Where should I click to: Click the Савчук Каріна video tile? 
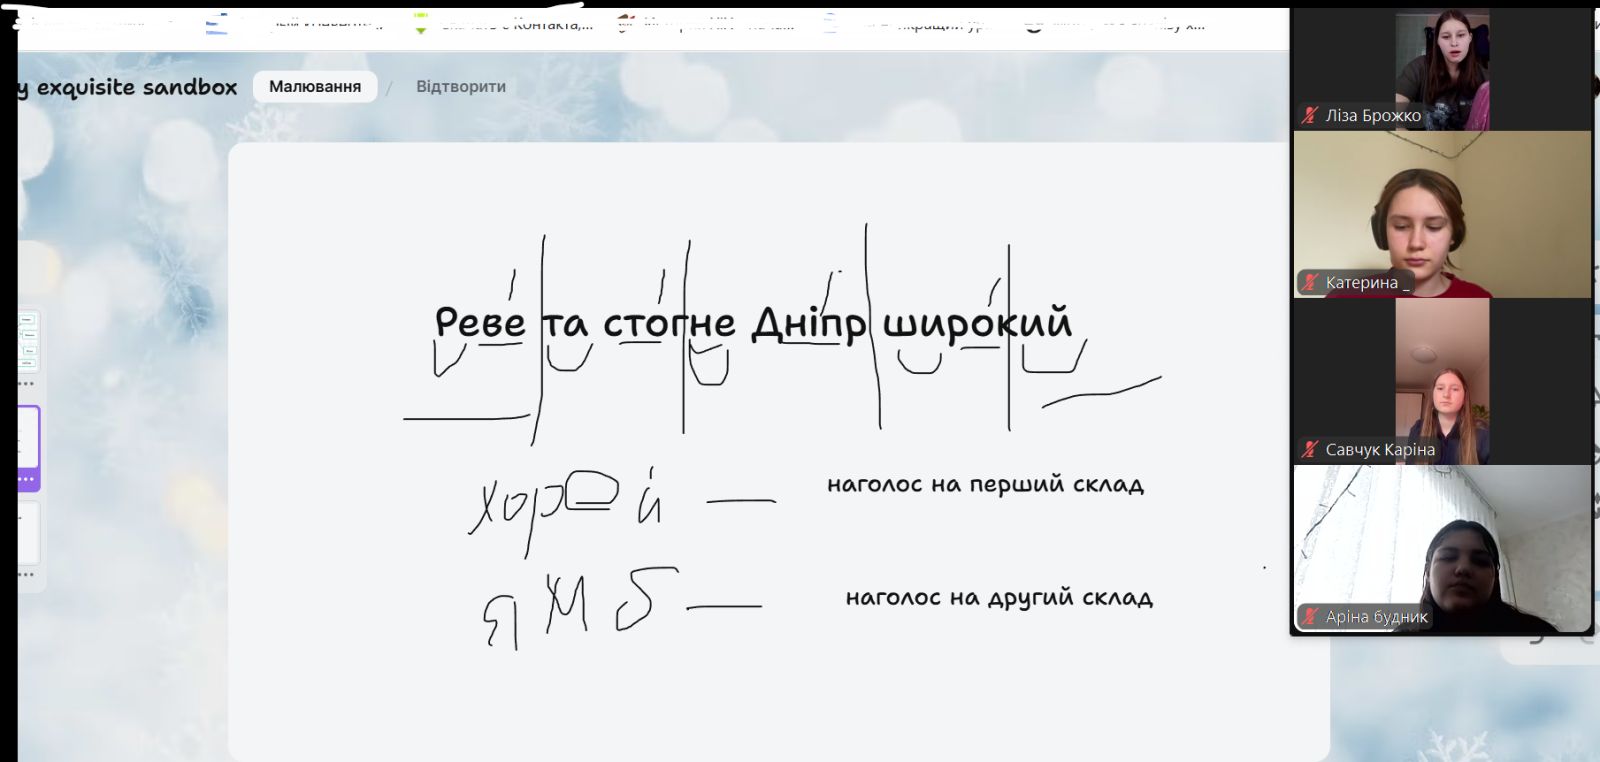(1441, 381)
